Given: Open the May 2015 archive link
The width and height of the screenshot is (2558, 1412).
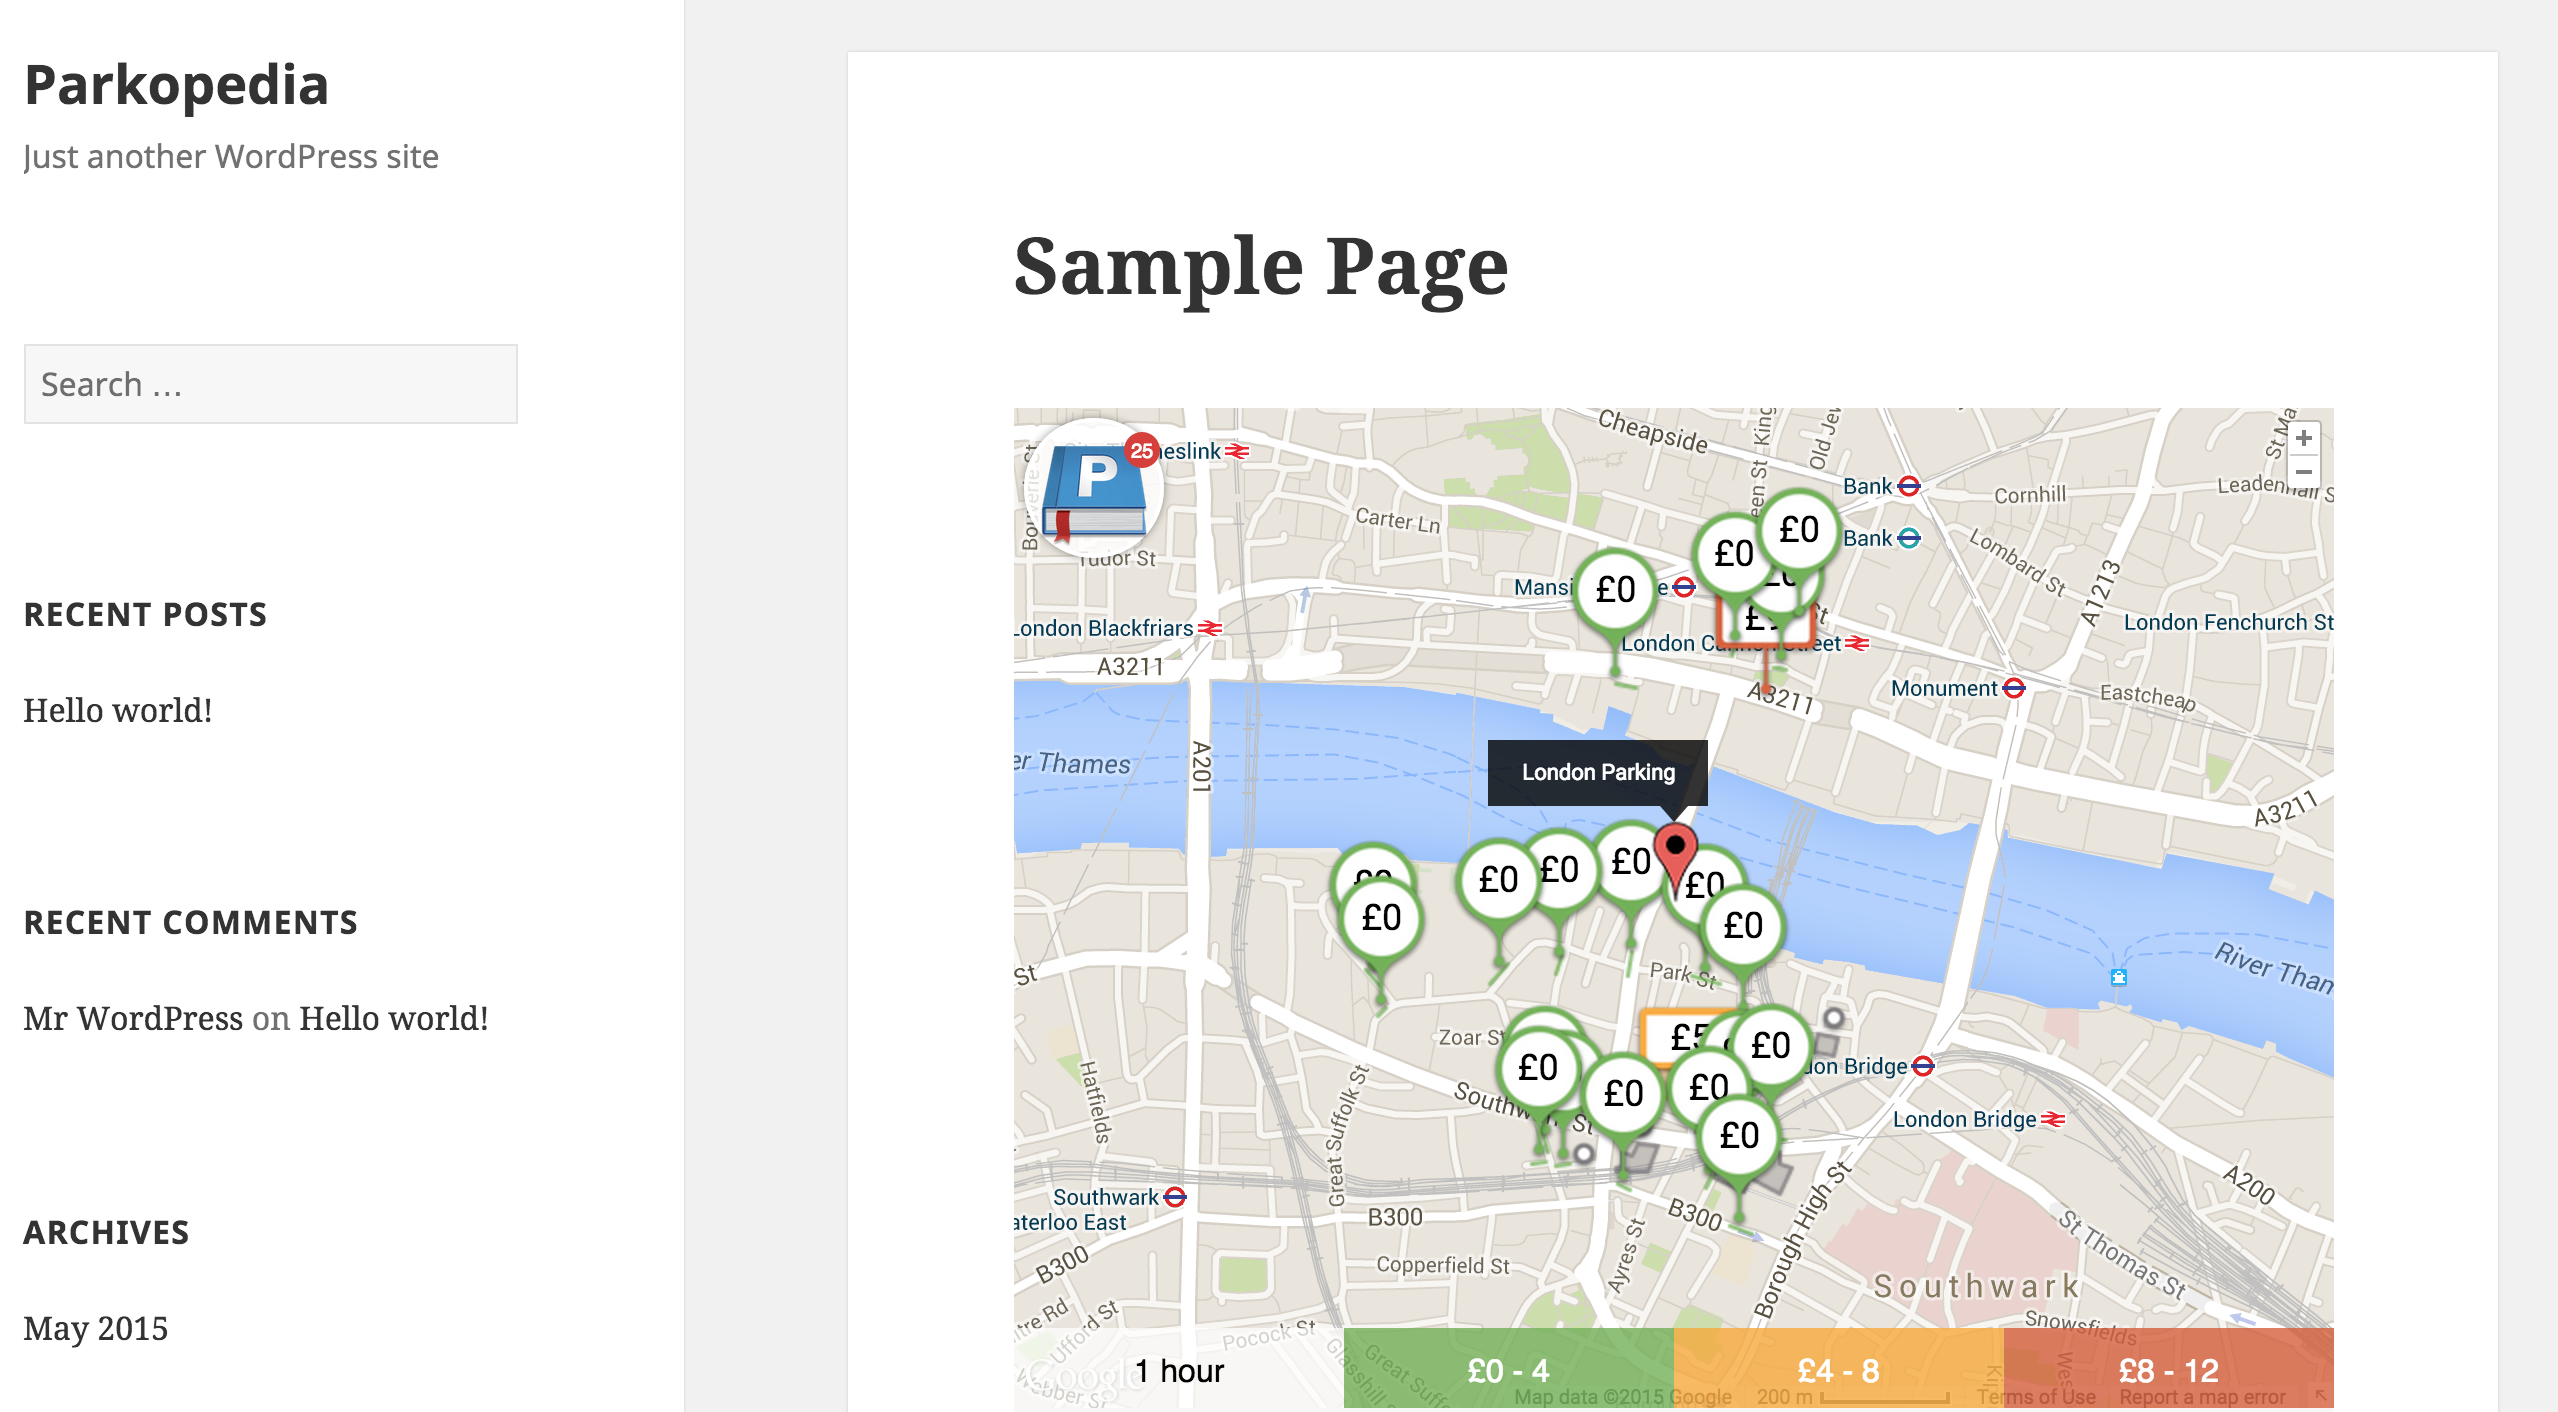Looking at the screenshot, I should coord(96,1328).
